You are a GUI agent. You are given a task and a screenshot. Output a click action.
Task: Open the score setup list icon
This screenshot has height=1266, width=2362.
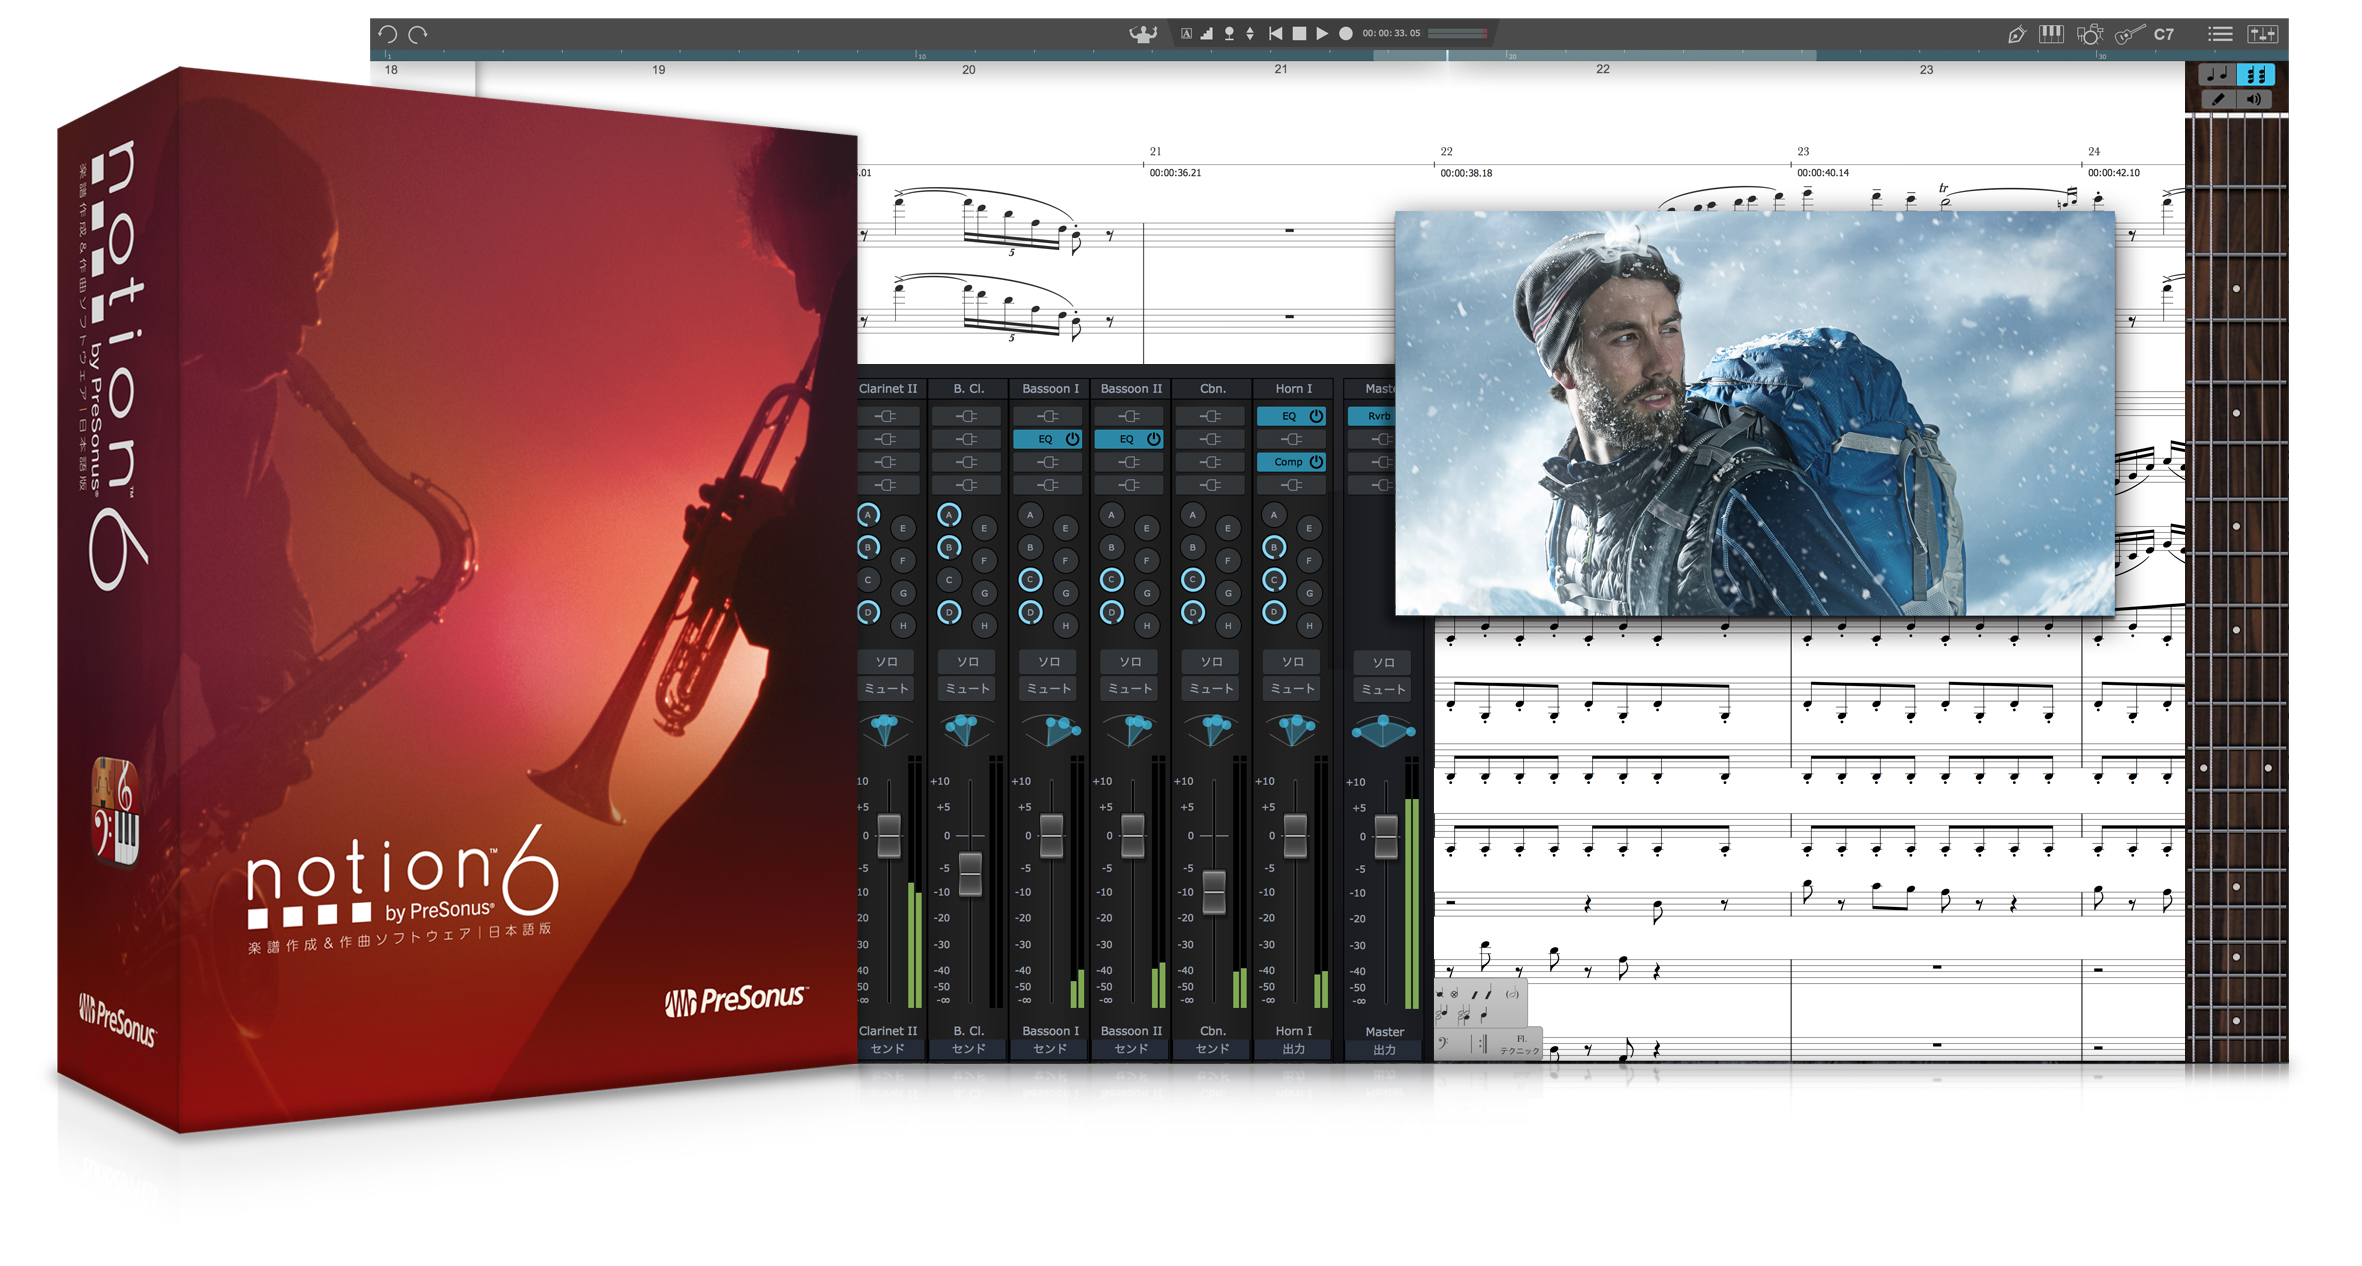tap(2220, 34)
